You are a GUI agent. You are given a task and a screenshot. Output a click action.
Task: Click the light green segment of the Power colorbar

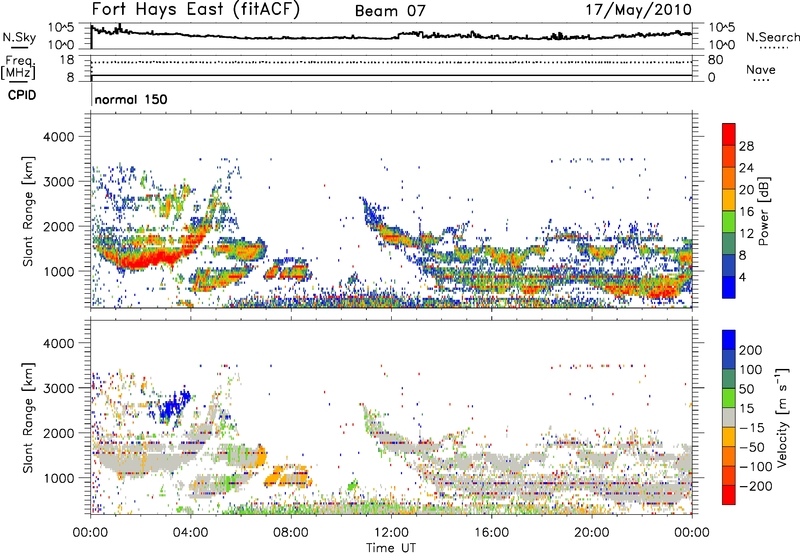(729, 222)
